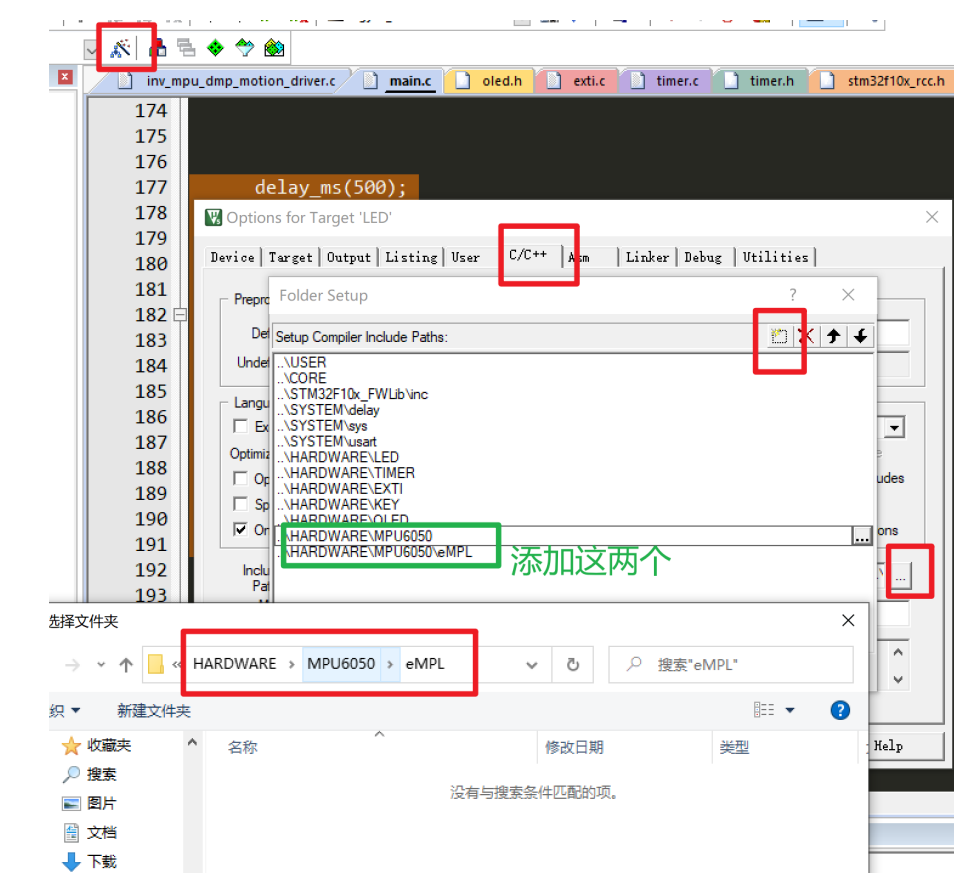Screen dimensions: 963x874
Task: Expand chevron after HARDWARE breadcrumb
Action: 292,665
